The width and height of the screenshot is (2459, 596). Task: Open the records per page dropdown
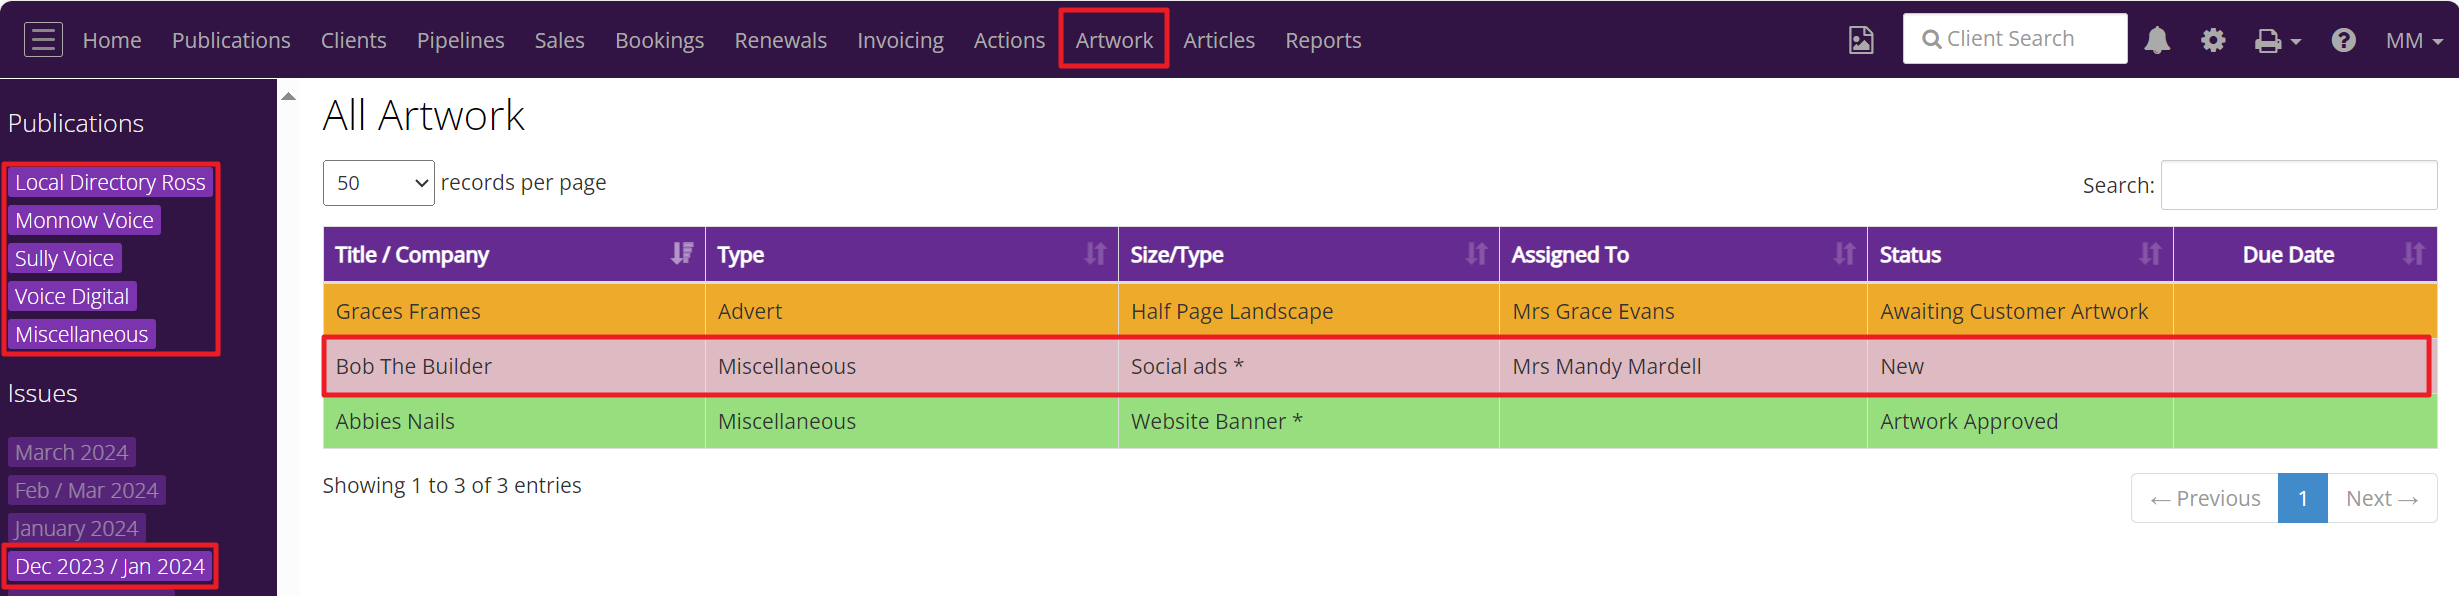378,183
